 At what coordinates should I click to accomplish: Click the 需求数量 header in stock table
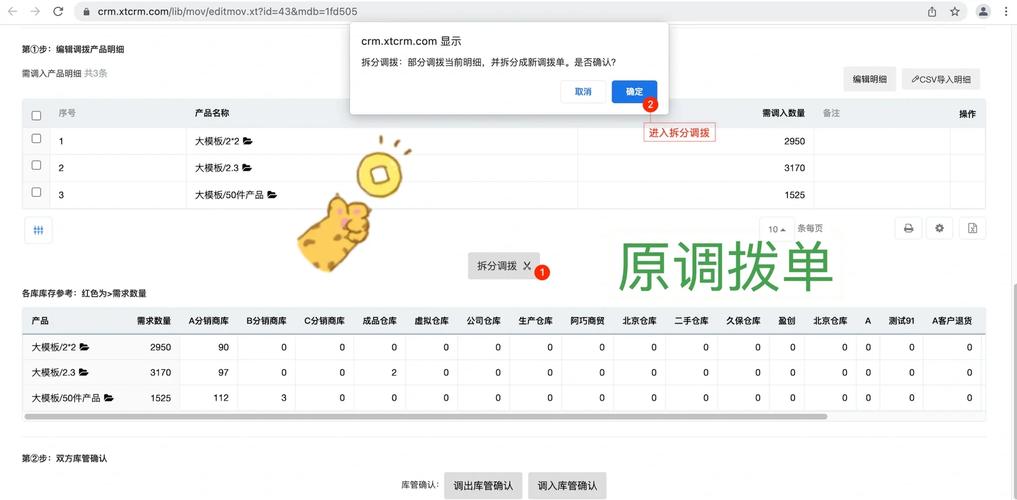click(x=154, y=321)
